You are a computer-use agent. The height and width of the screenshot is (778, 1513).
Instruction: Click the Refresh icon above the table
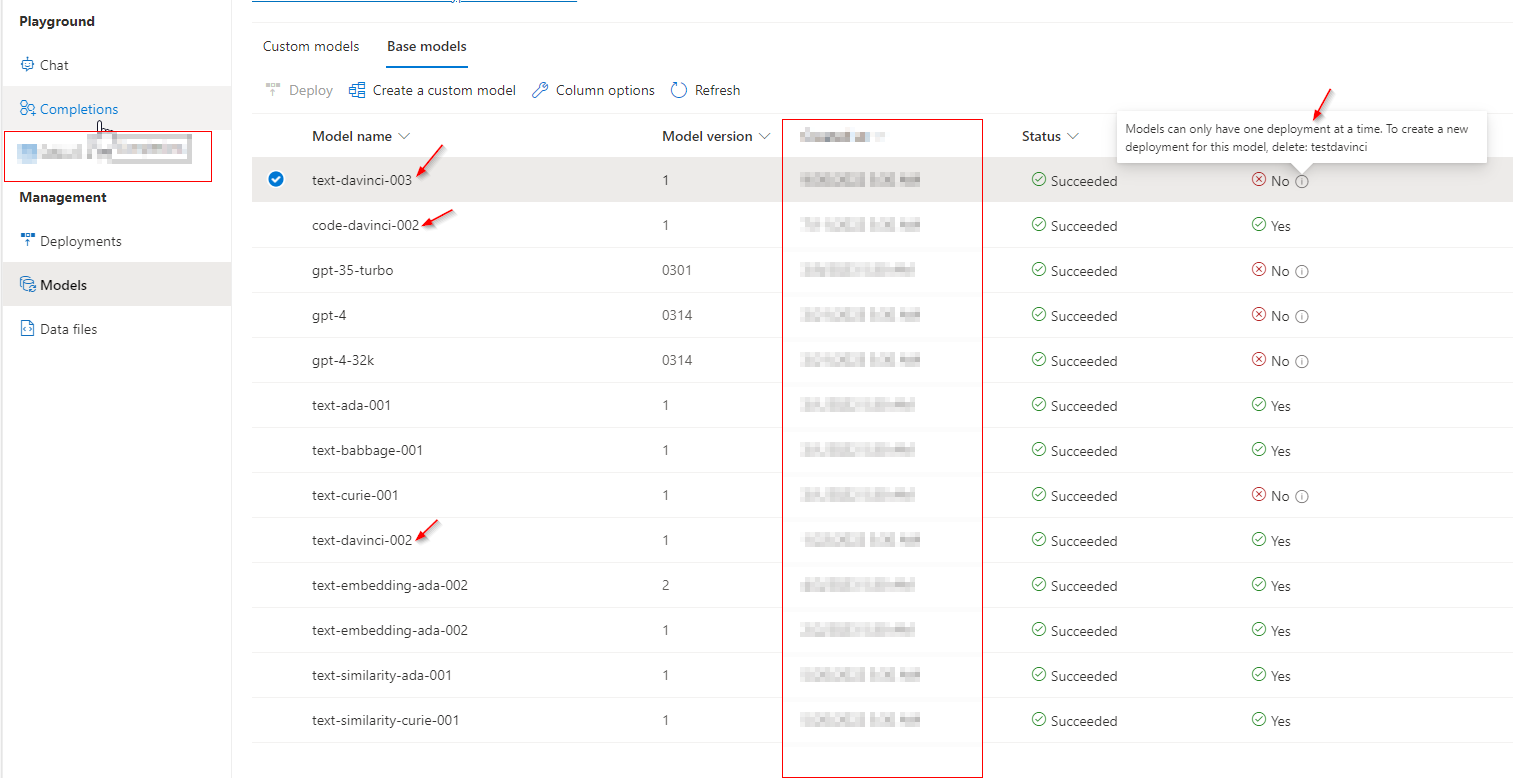(x=676, y=90)
